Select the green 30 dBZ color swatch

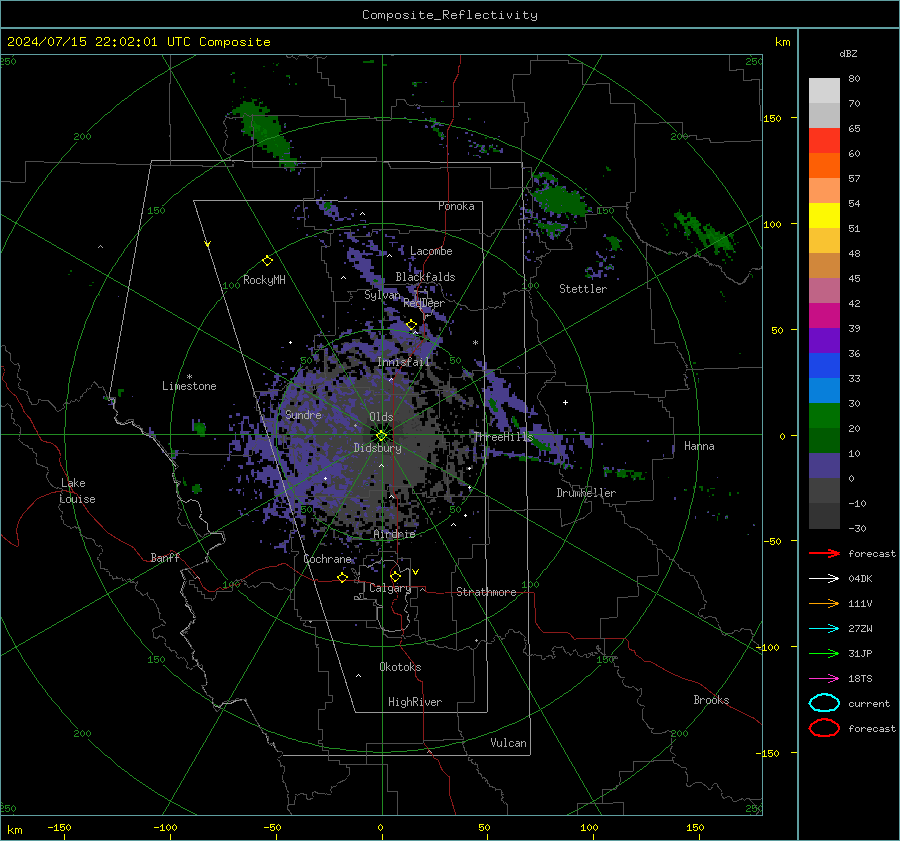(x=824, y=416)
